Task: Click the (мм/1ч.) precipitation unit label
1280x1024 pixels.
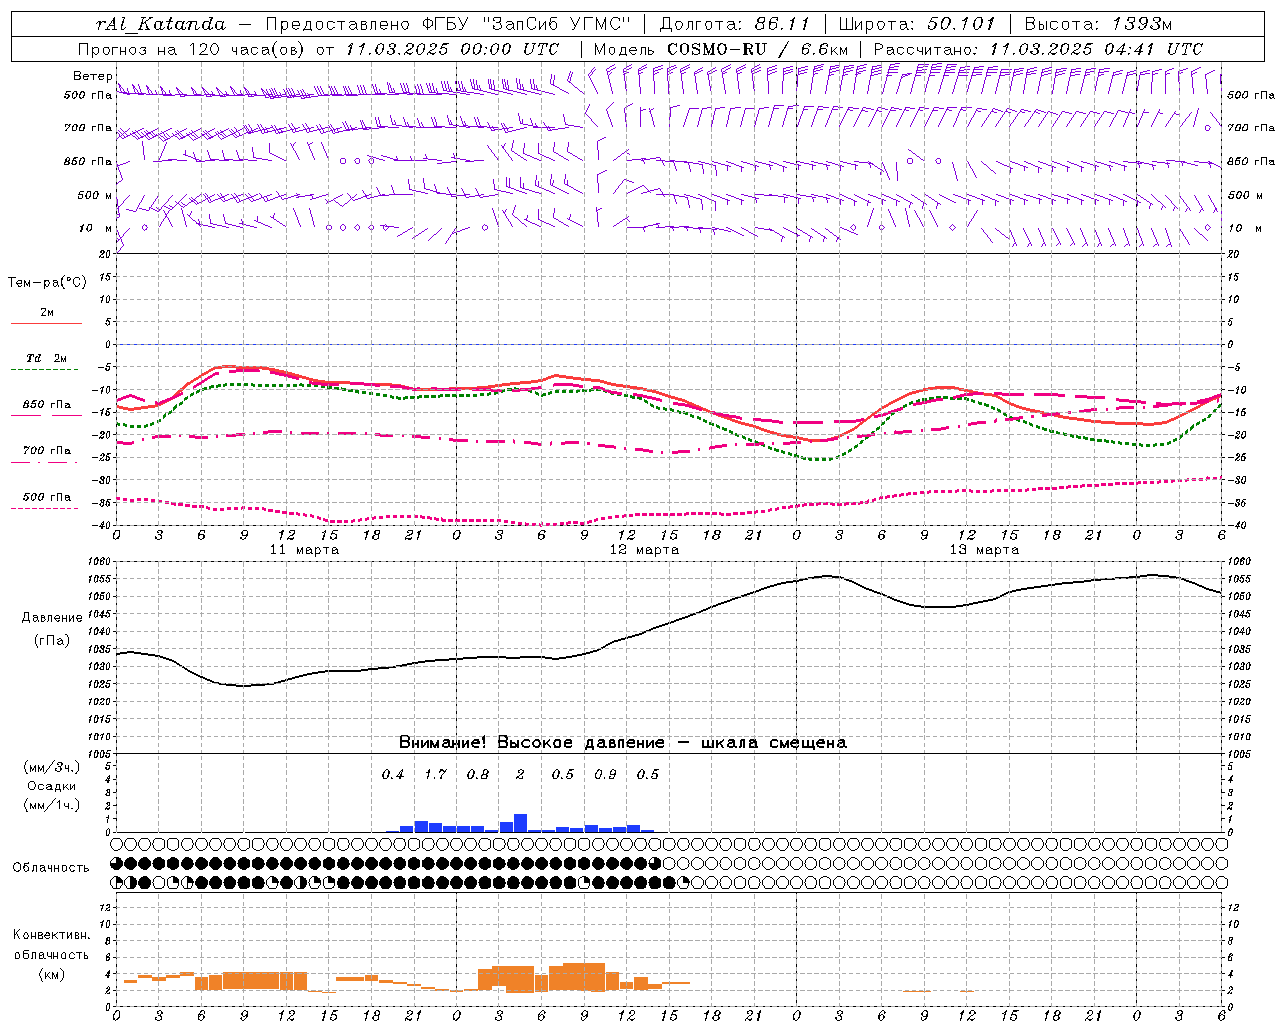Action: click(51, 805)
